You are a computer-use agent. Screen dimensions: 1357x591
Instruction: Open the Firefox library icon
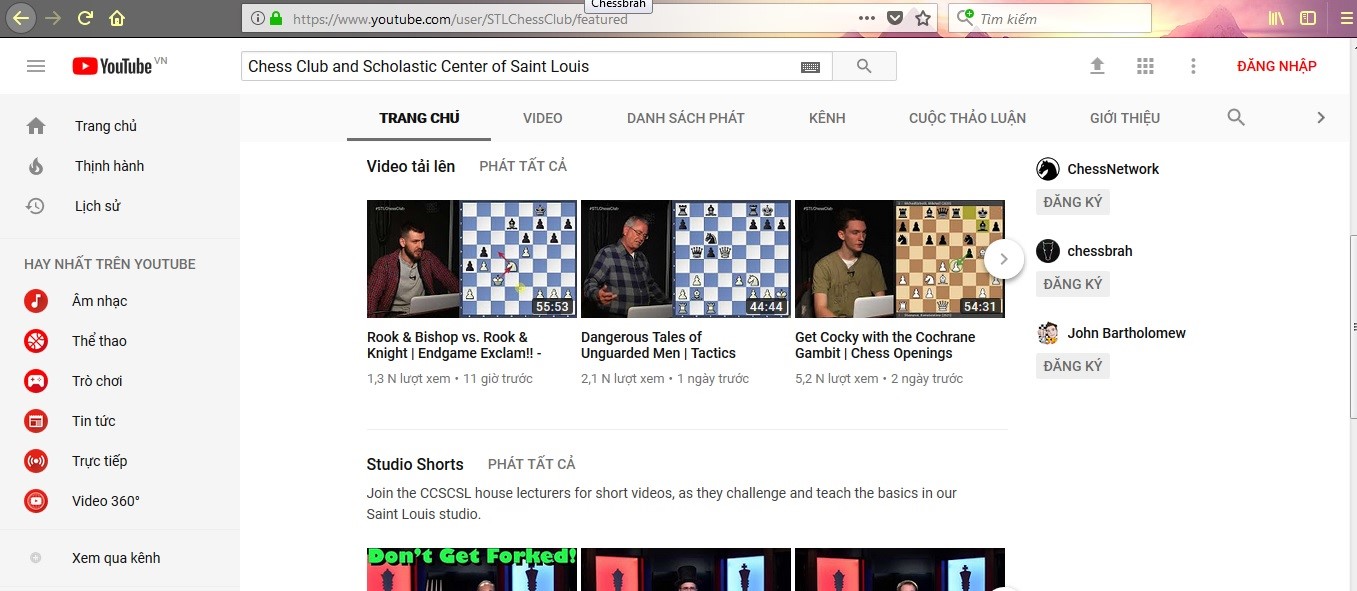pyautogui.click(x=1276, y=18)
